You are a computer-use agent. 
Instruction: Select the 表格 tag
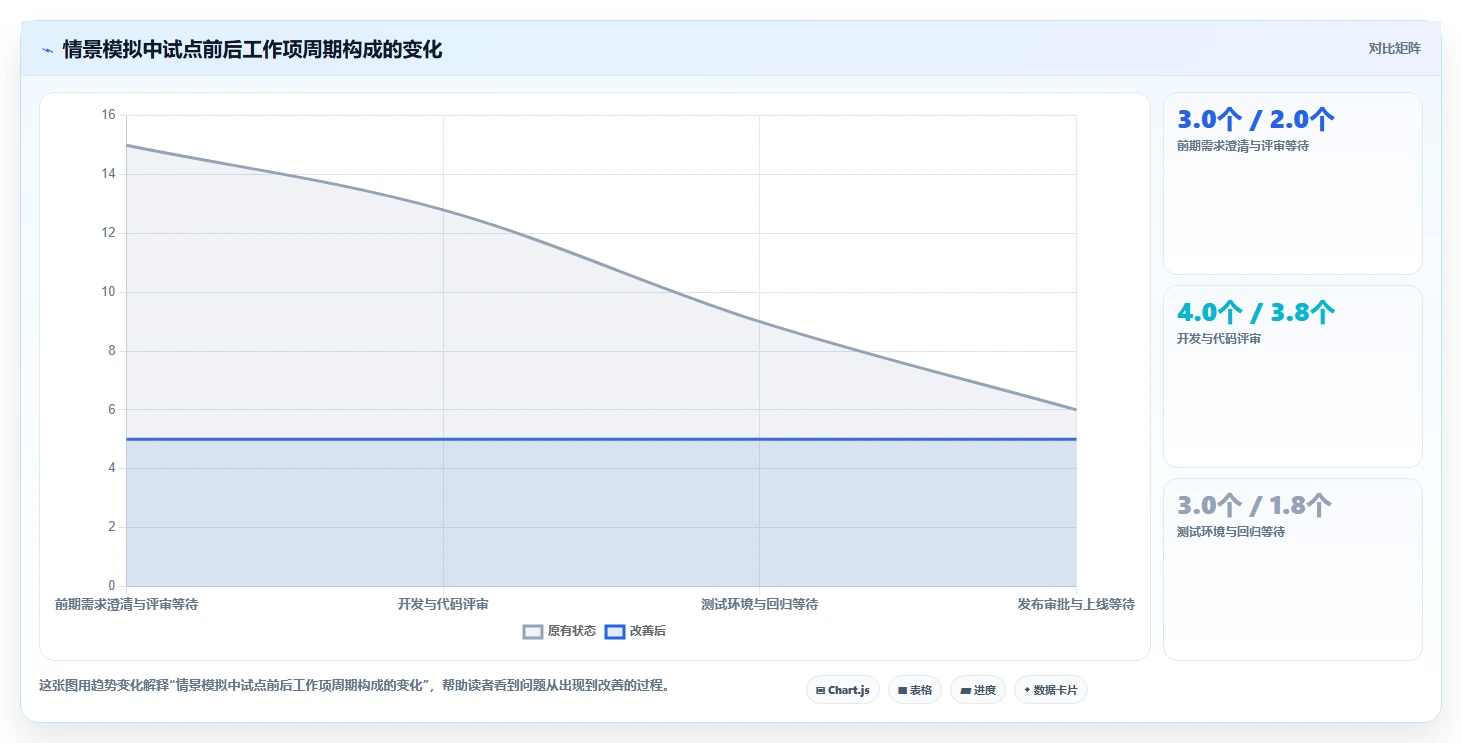[915, 690]
